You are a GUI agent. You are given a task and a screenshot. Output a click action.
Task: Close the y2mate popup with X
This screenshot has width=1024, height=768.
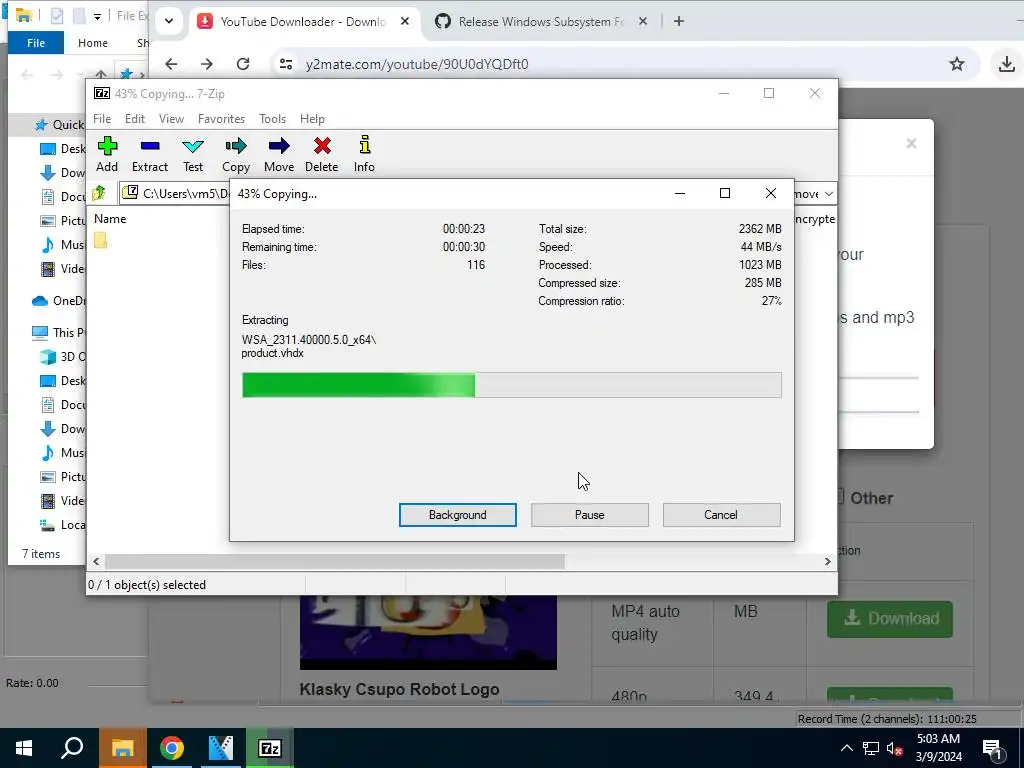[912, 143]
